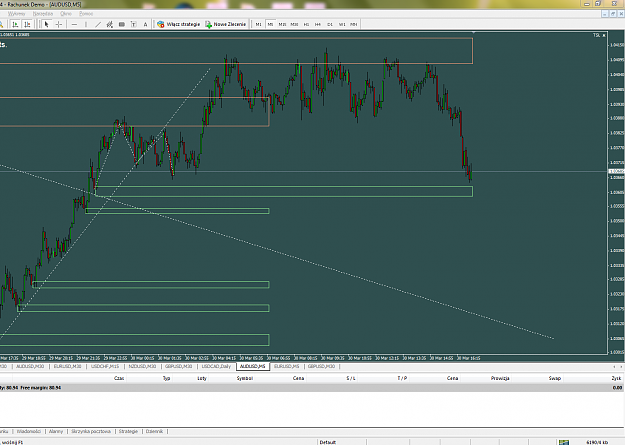
Task: Click the chart tabs left scroll arrow
Action: coord(614,366)
